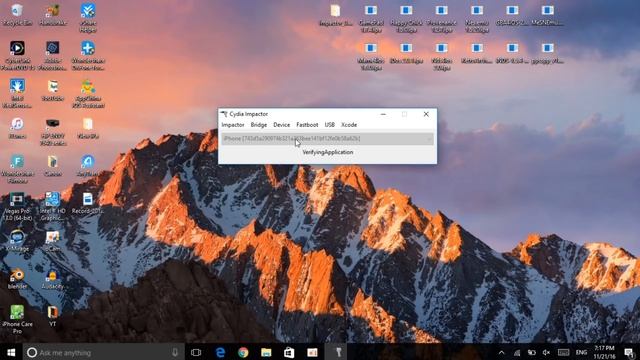Launch Google Chrome from taskbar
Image resolution: width=640 pixels, height=360 pixels.
pyautogui.click(x=243, y=352)
